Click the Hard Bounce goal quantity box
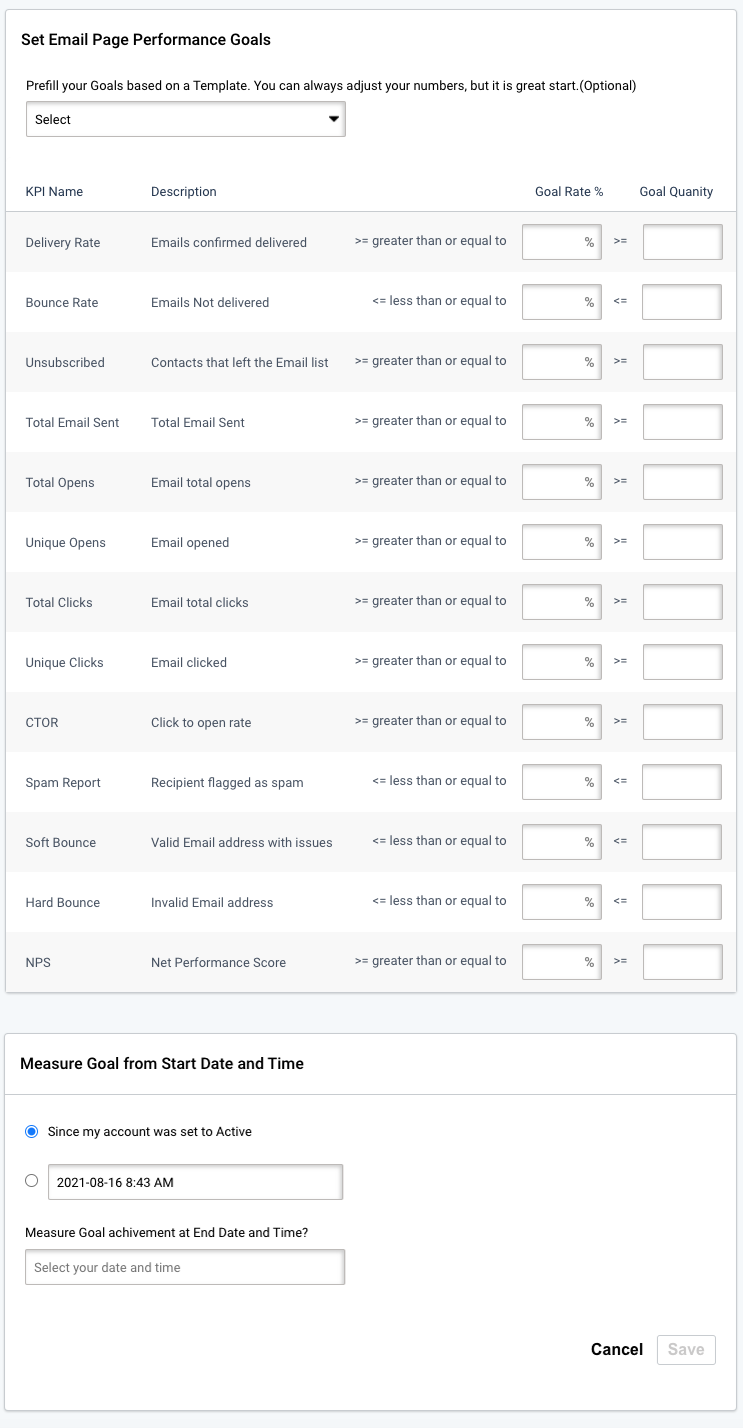Image resolution: width=743 pixels, height=1428 pixels. [682, 901]
